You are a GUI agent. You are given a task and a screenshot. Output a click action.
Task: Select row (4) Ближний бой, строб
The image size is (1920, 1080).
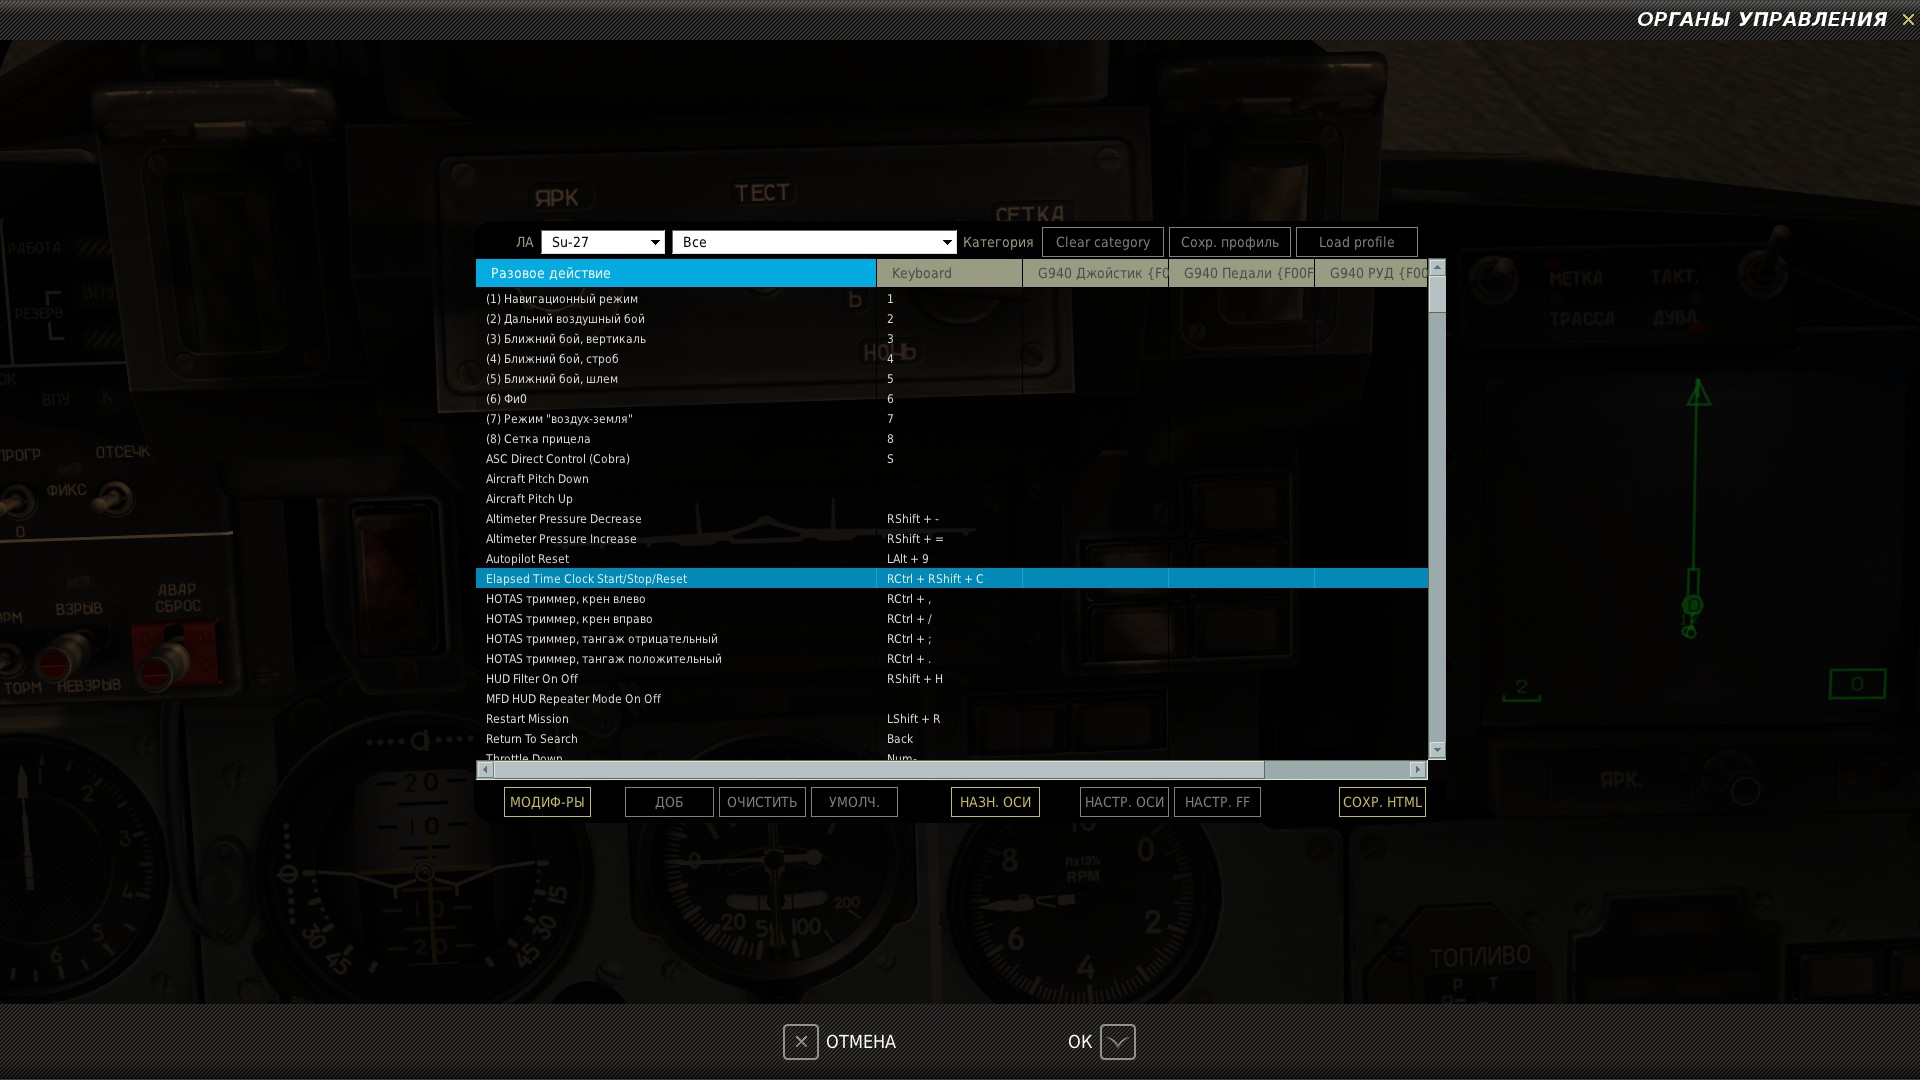tap(952, 359)
